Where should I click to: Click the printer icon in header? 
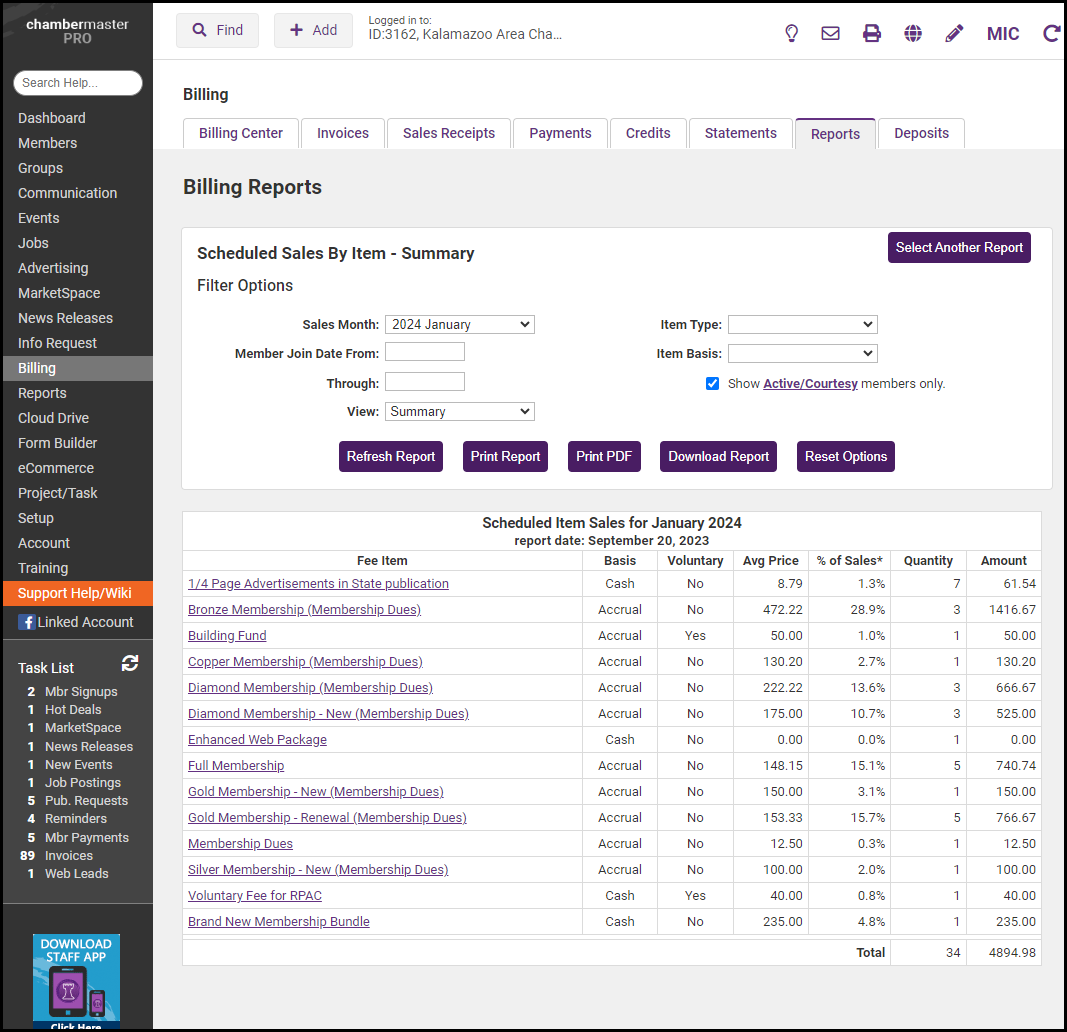tap(872, 33)
